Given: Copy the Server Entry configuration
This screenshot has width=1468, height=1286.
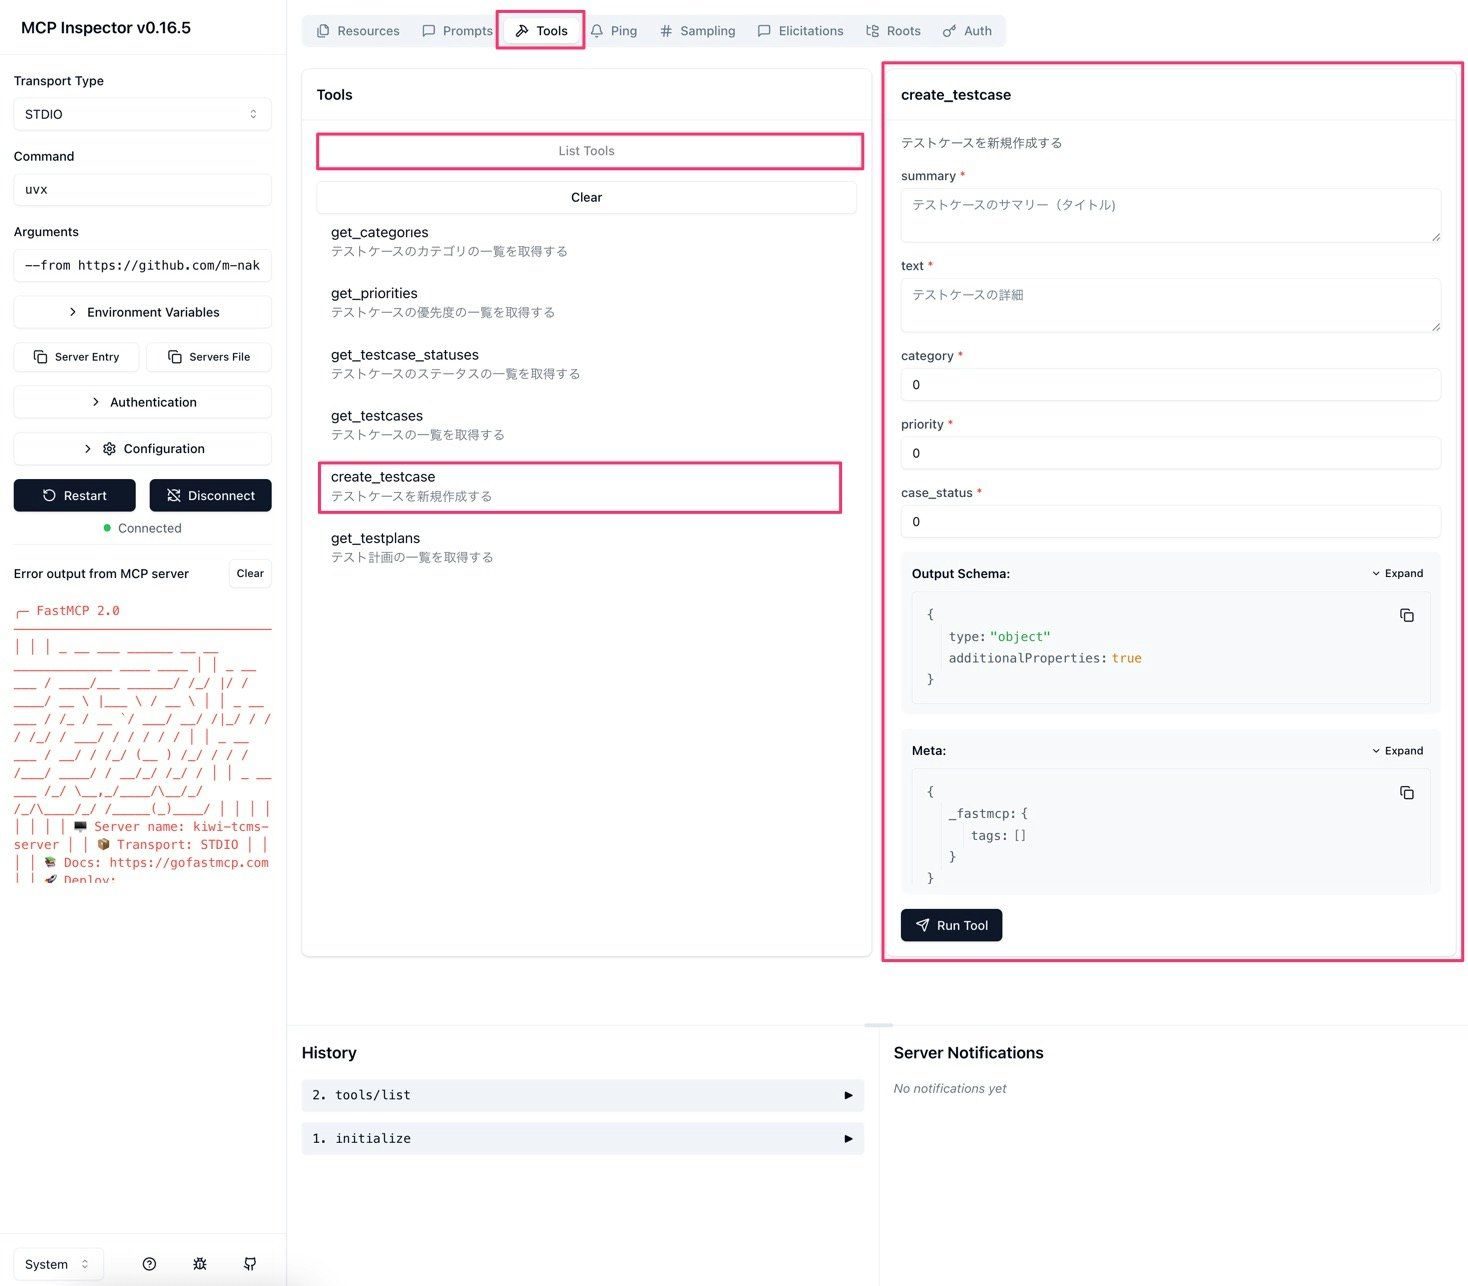Looking at the screenshot, I should [76, 357].
